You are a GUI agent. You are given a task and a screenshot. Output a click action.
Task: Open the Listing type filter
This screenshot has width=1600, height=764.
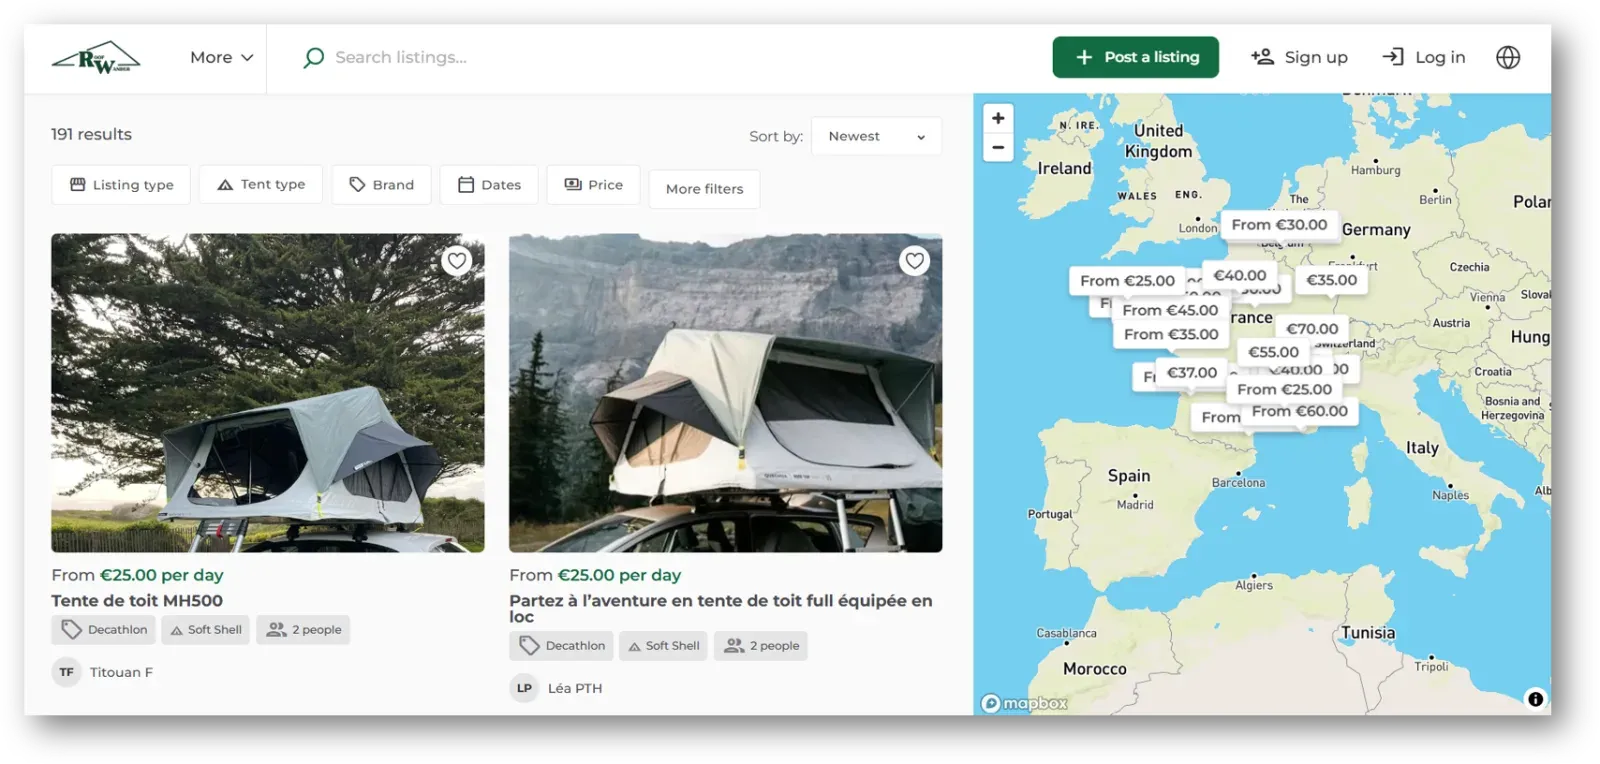[x=121, y=185]
